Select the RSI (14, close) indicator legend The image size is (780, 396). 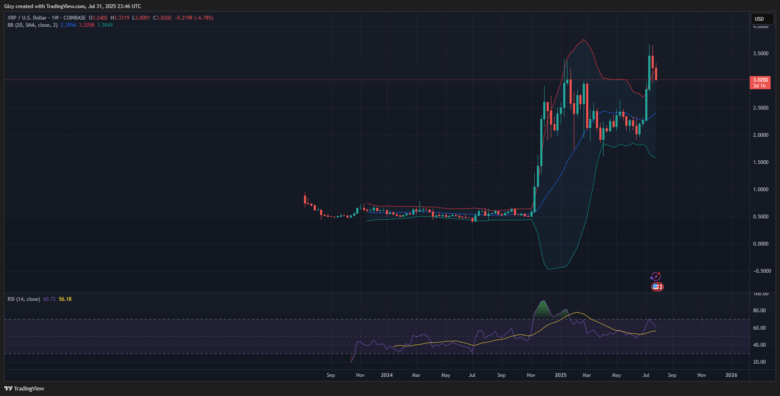pyautogui.click(x=24, y=299)
